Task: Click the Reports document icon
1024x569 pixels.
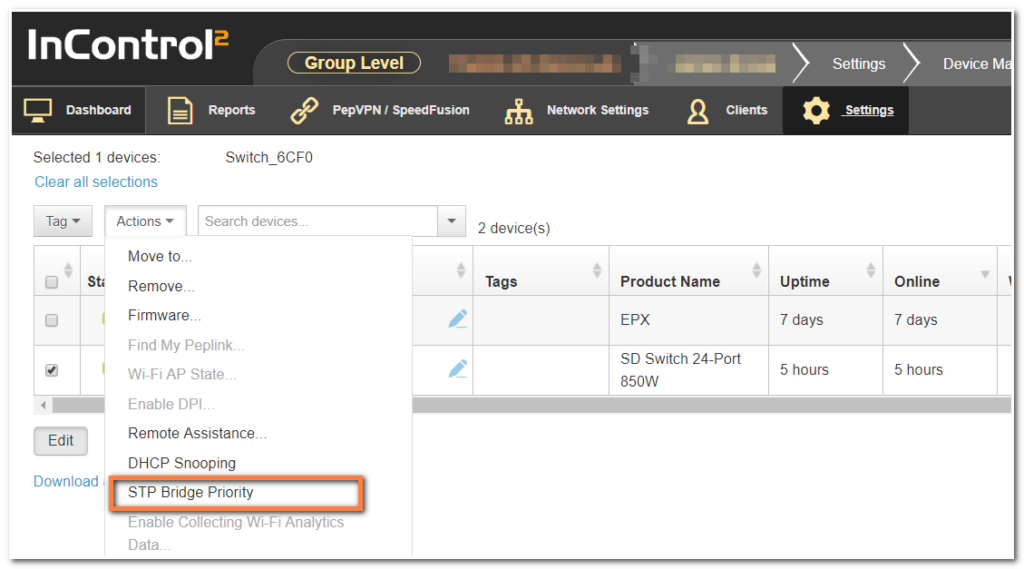Action: 180,110
